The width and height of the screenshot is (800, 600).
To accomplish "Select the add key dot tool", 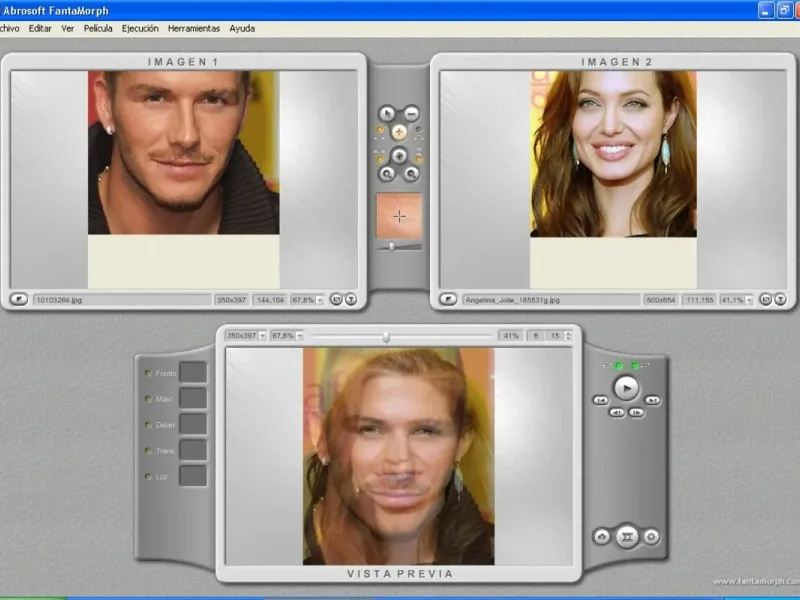I will [x=399, y=132].
